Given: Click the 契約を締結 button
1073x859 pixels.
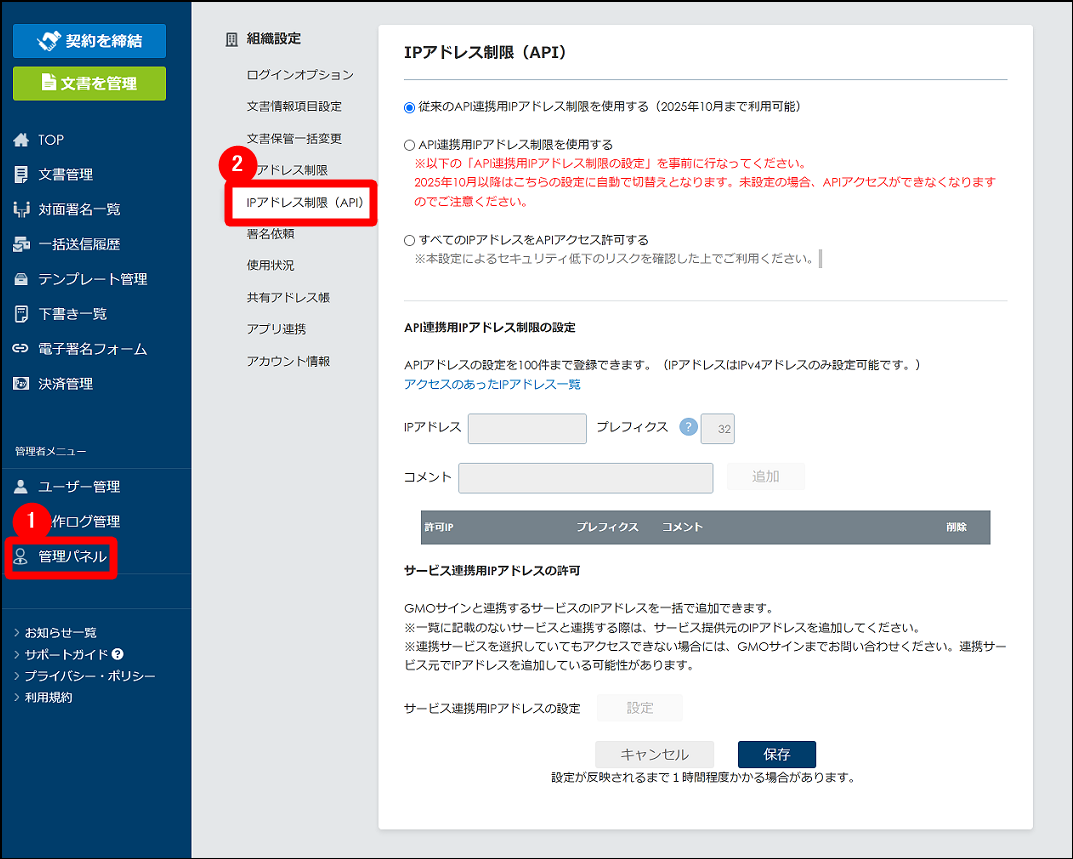Looking at the screenshot, I should pos(89,41).
